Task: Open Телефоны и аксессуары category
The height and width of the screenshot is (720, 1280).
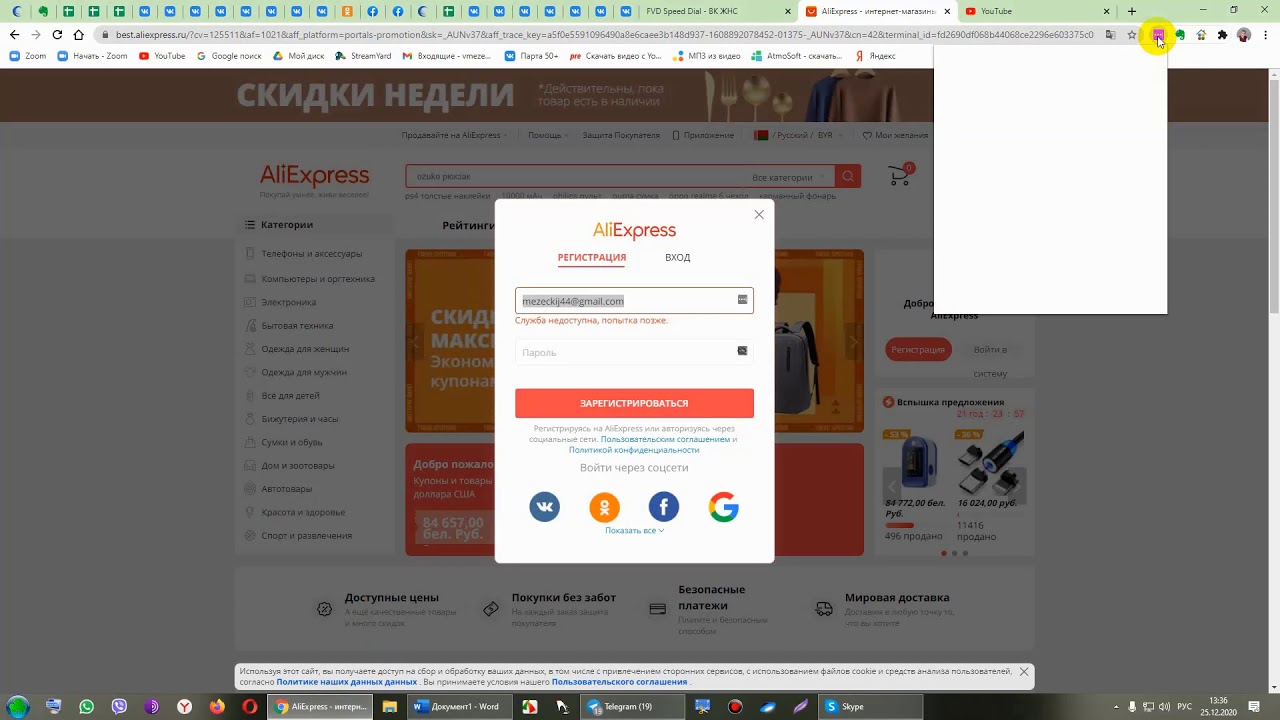Action: tap(312, 254)
